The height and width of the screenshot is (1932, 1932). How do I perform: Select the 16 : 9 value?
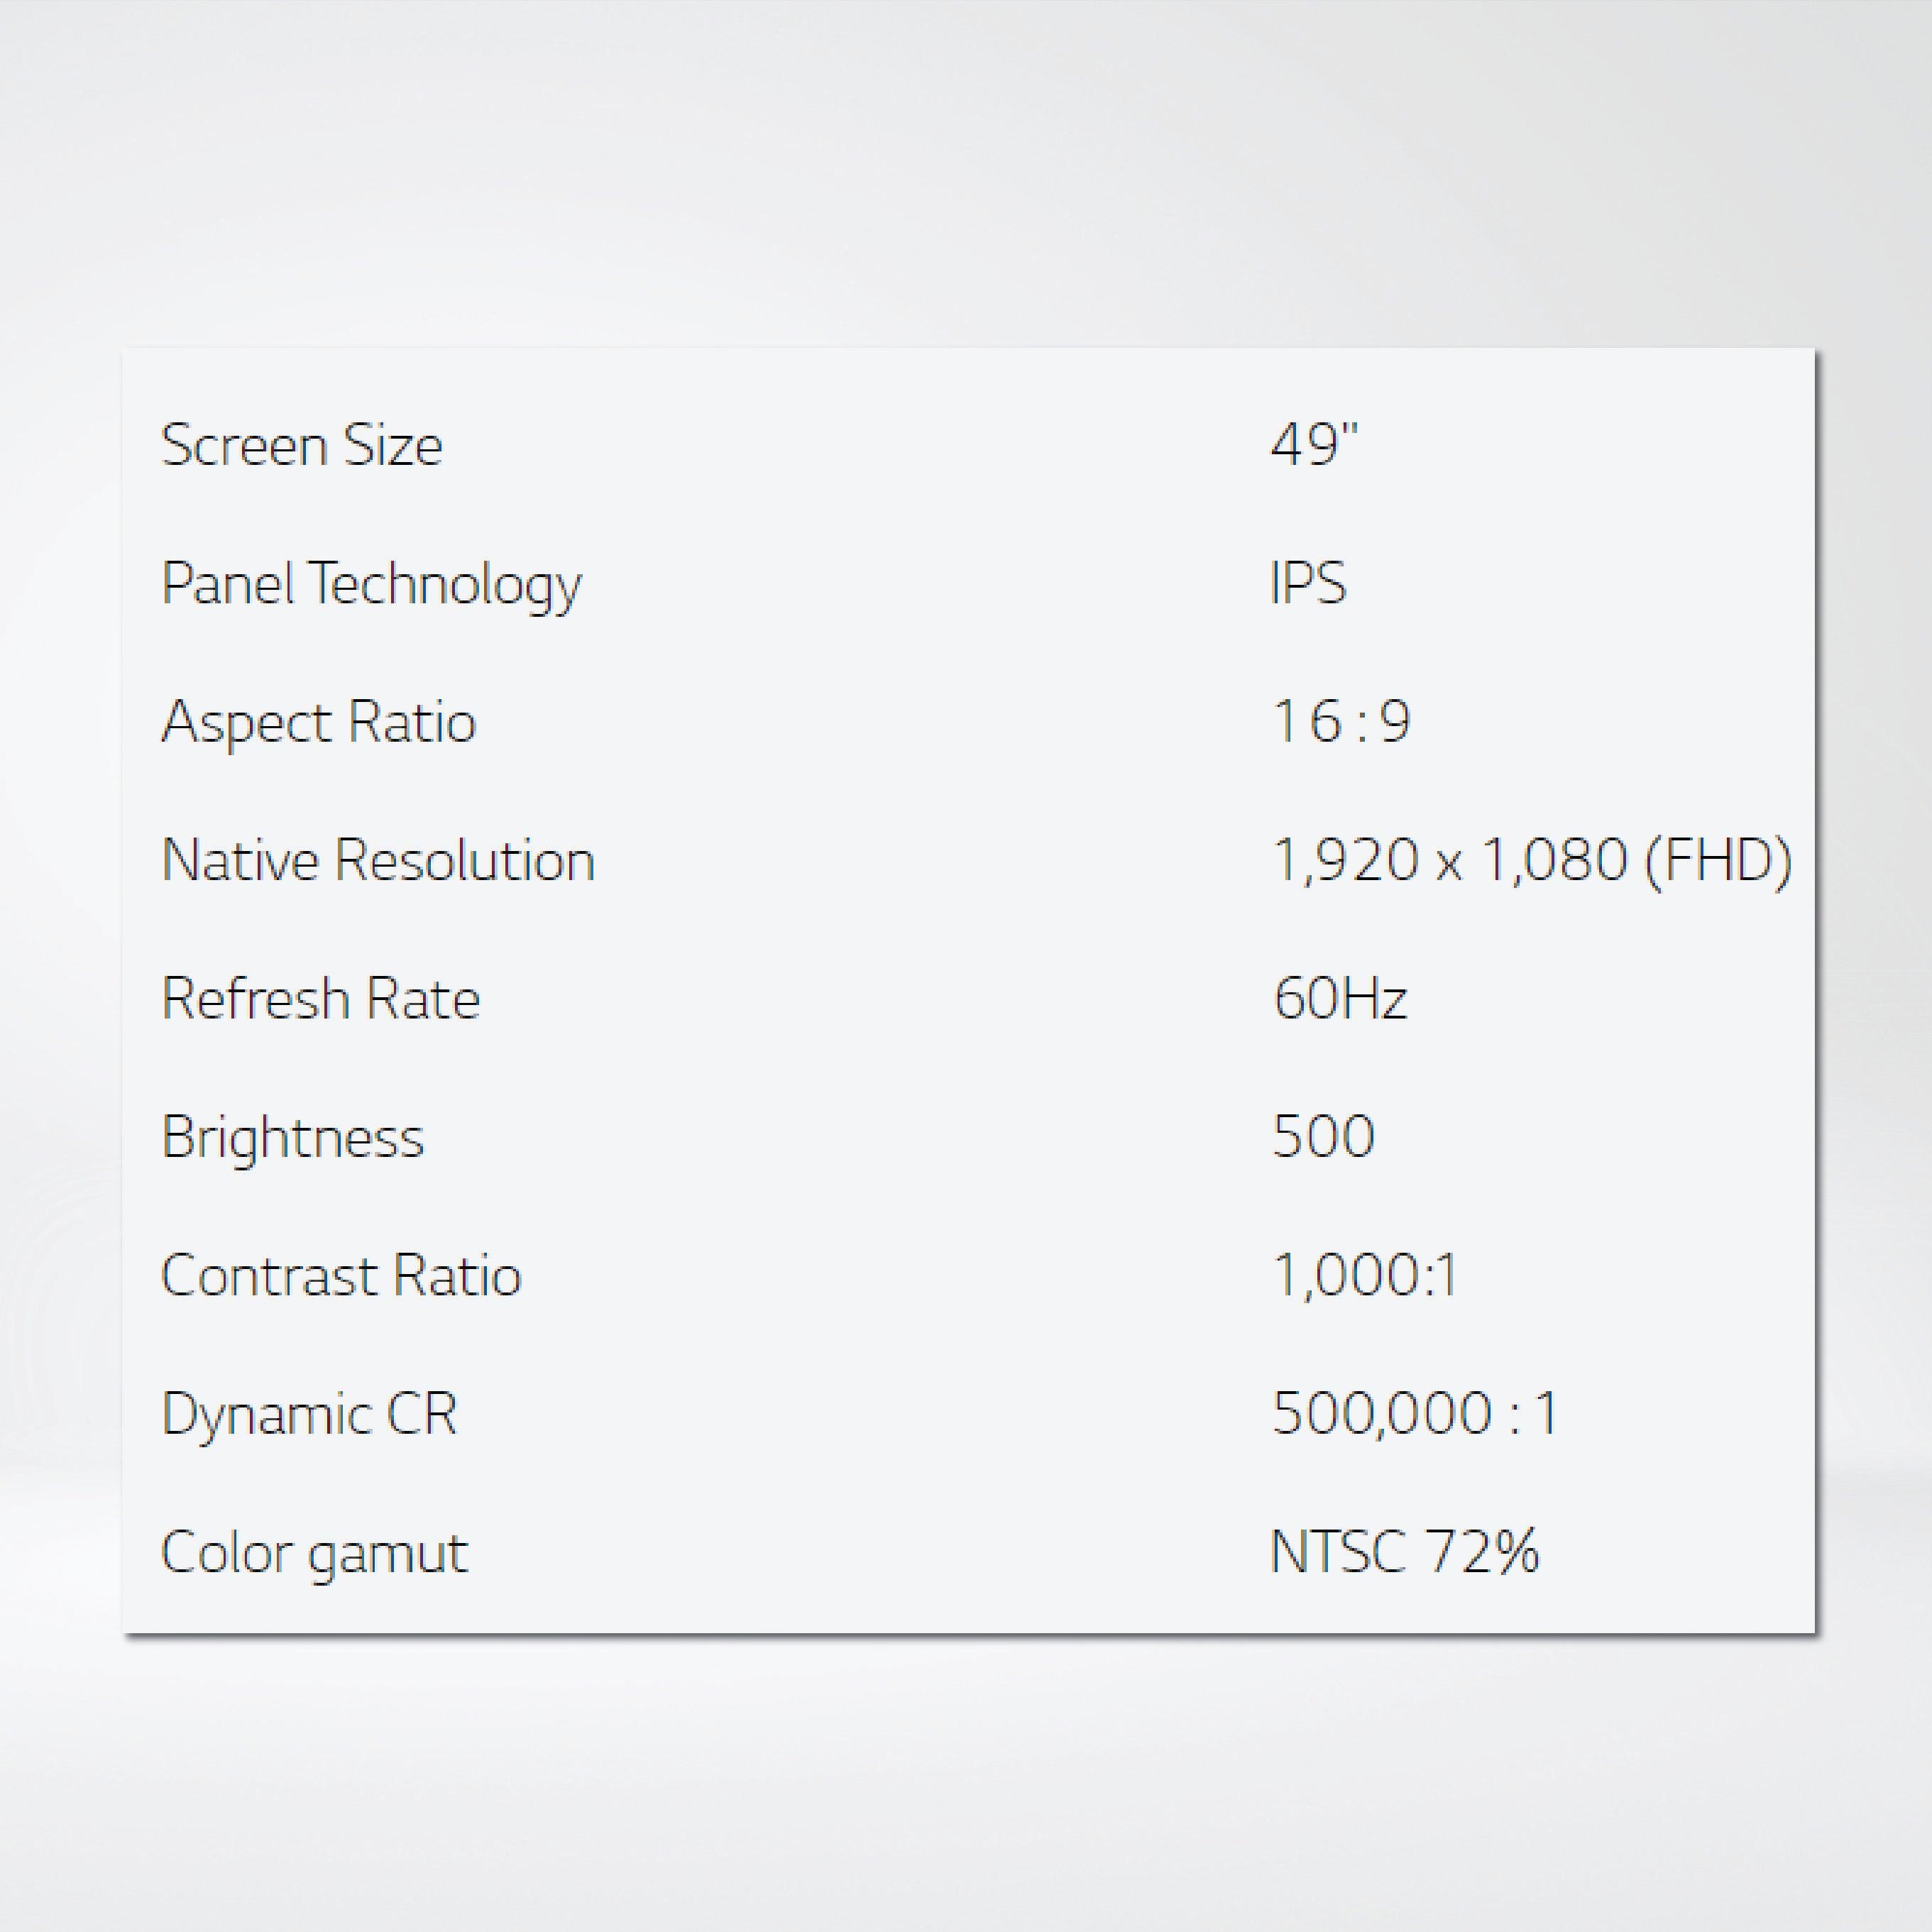[x=1340, y=721]
